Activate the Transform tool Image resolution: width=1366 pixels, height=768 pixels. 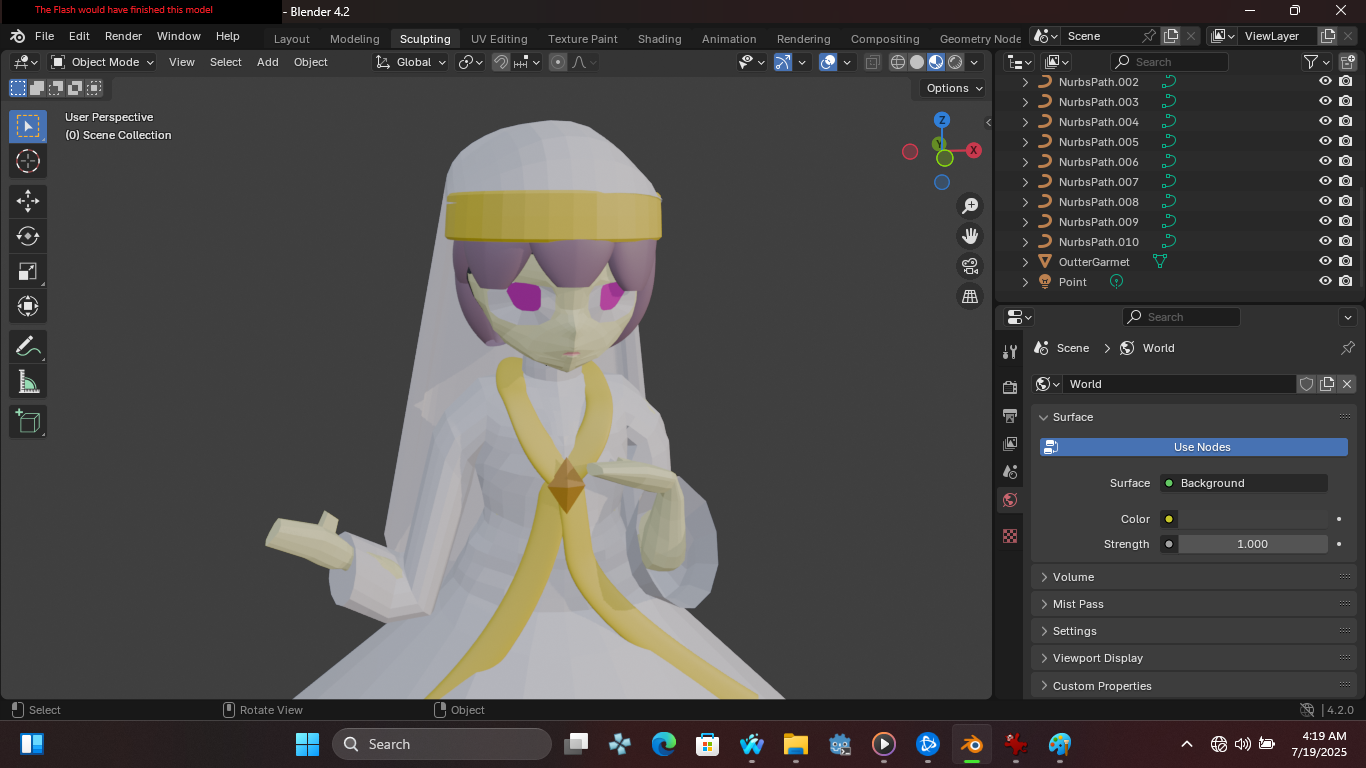(28, 306)
